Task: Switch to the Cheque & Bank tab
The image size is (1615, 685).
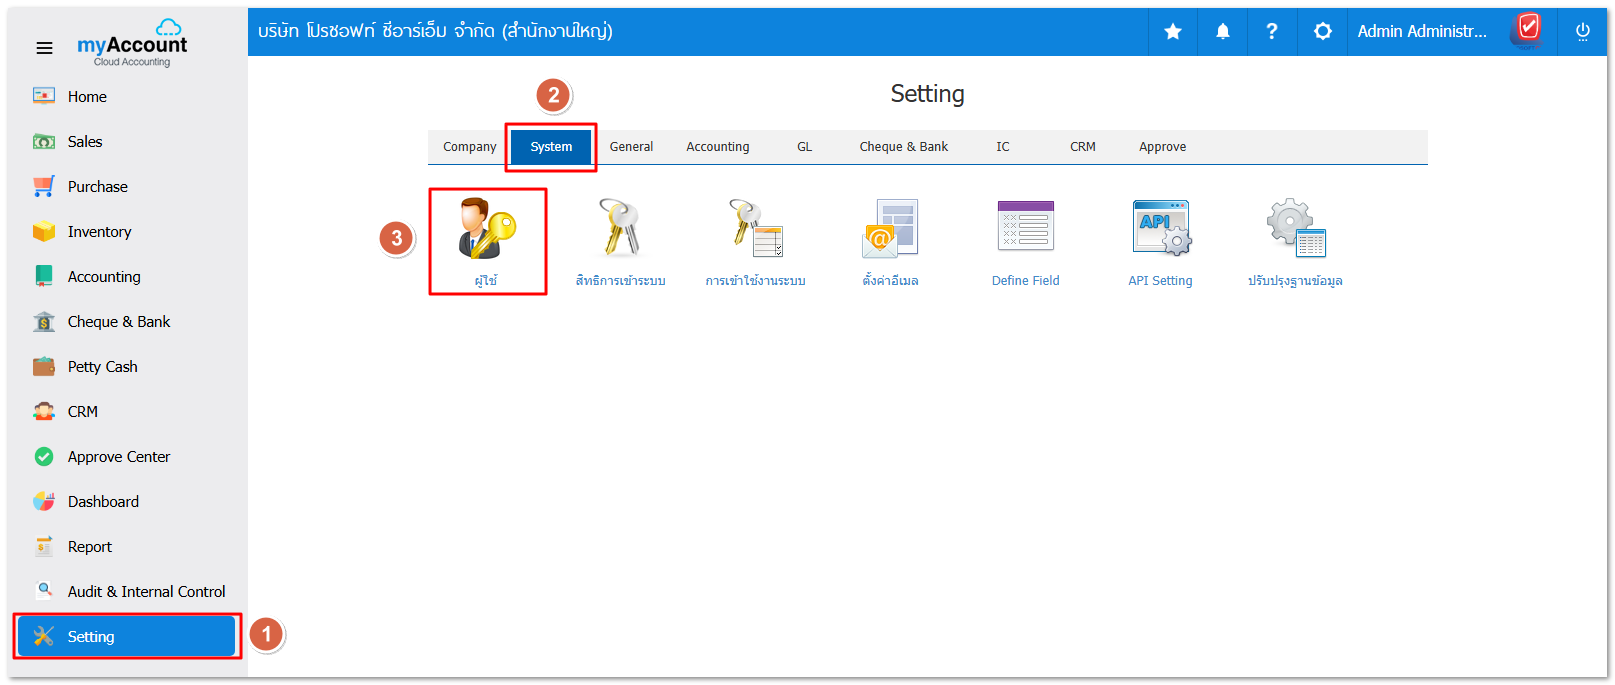Action: pyautogui.click(x=903, y=147)
